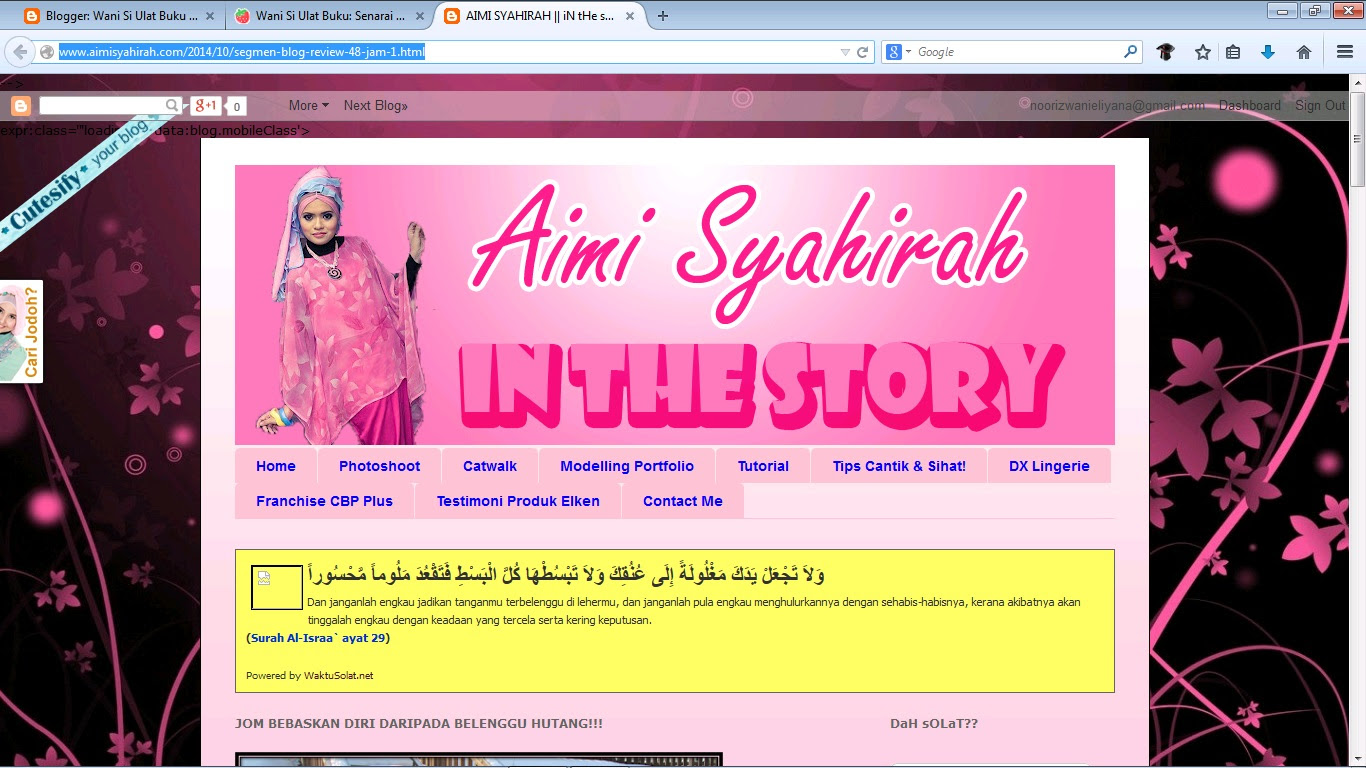Click the DaH sOLaT?? sidebar heading
The width and height of the screenshot is (1366, 768).
(x=934, y=723)
